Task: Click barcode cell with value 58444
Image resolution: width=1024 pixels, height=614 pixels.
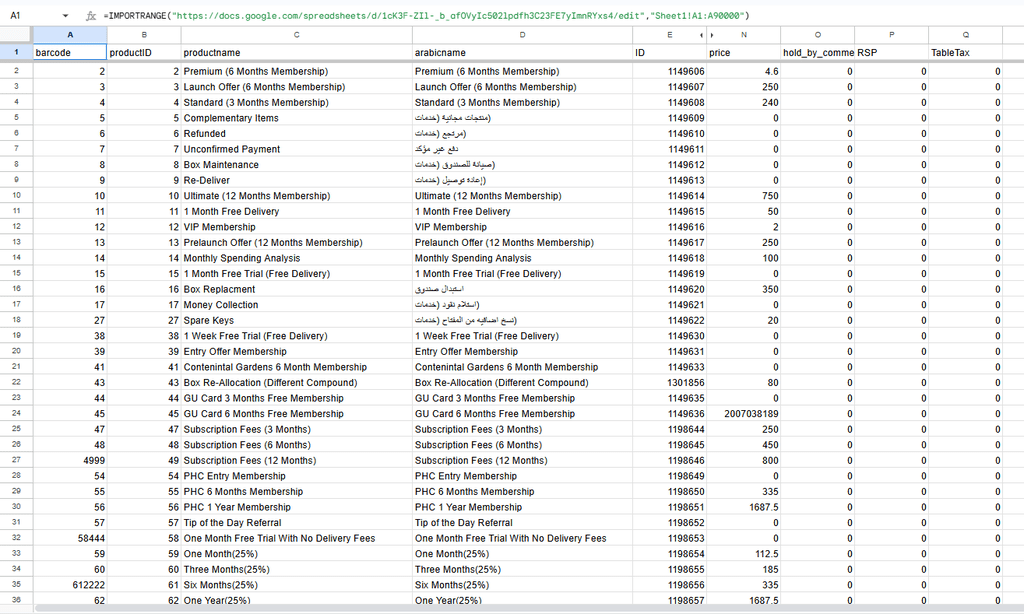Action: click(69, 539)
